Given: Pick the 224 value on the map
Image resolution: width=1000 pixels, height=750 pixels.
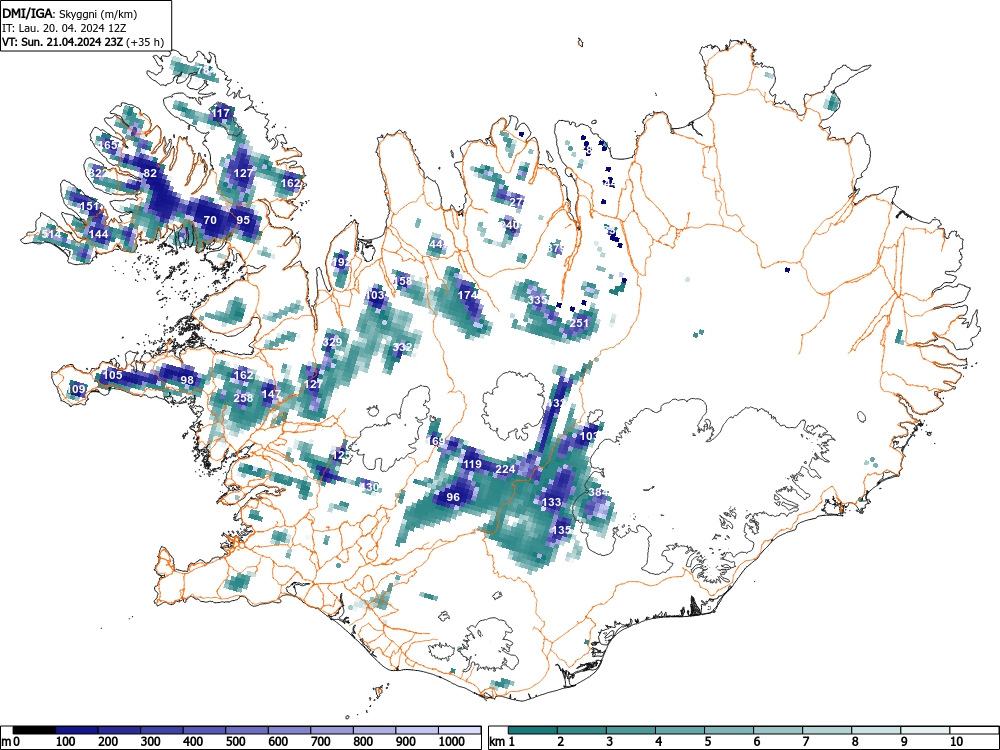Looking at the screenshot, I should pos(505,469).
